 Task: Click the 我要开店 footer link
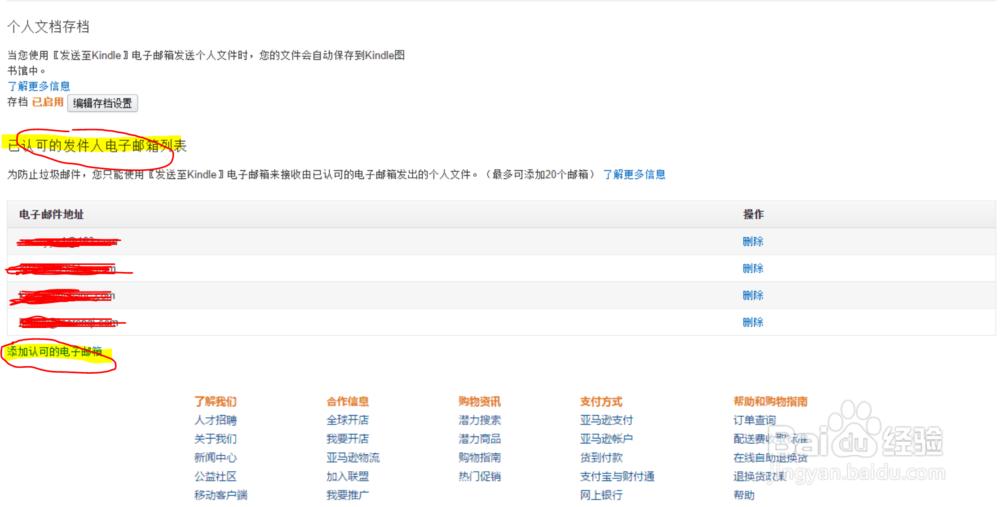(348, 439)
